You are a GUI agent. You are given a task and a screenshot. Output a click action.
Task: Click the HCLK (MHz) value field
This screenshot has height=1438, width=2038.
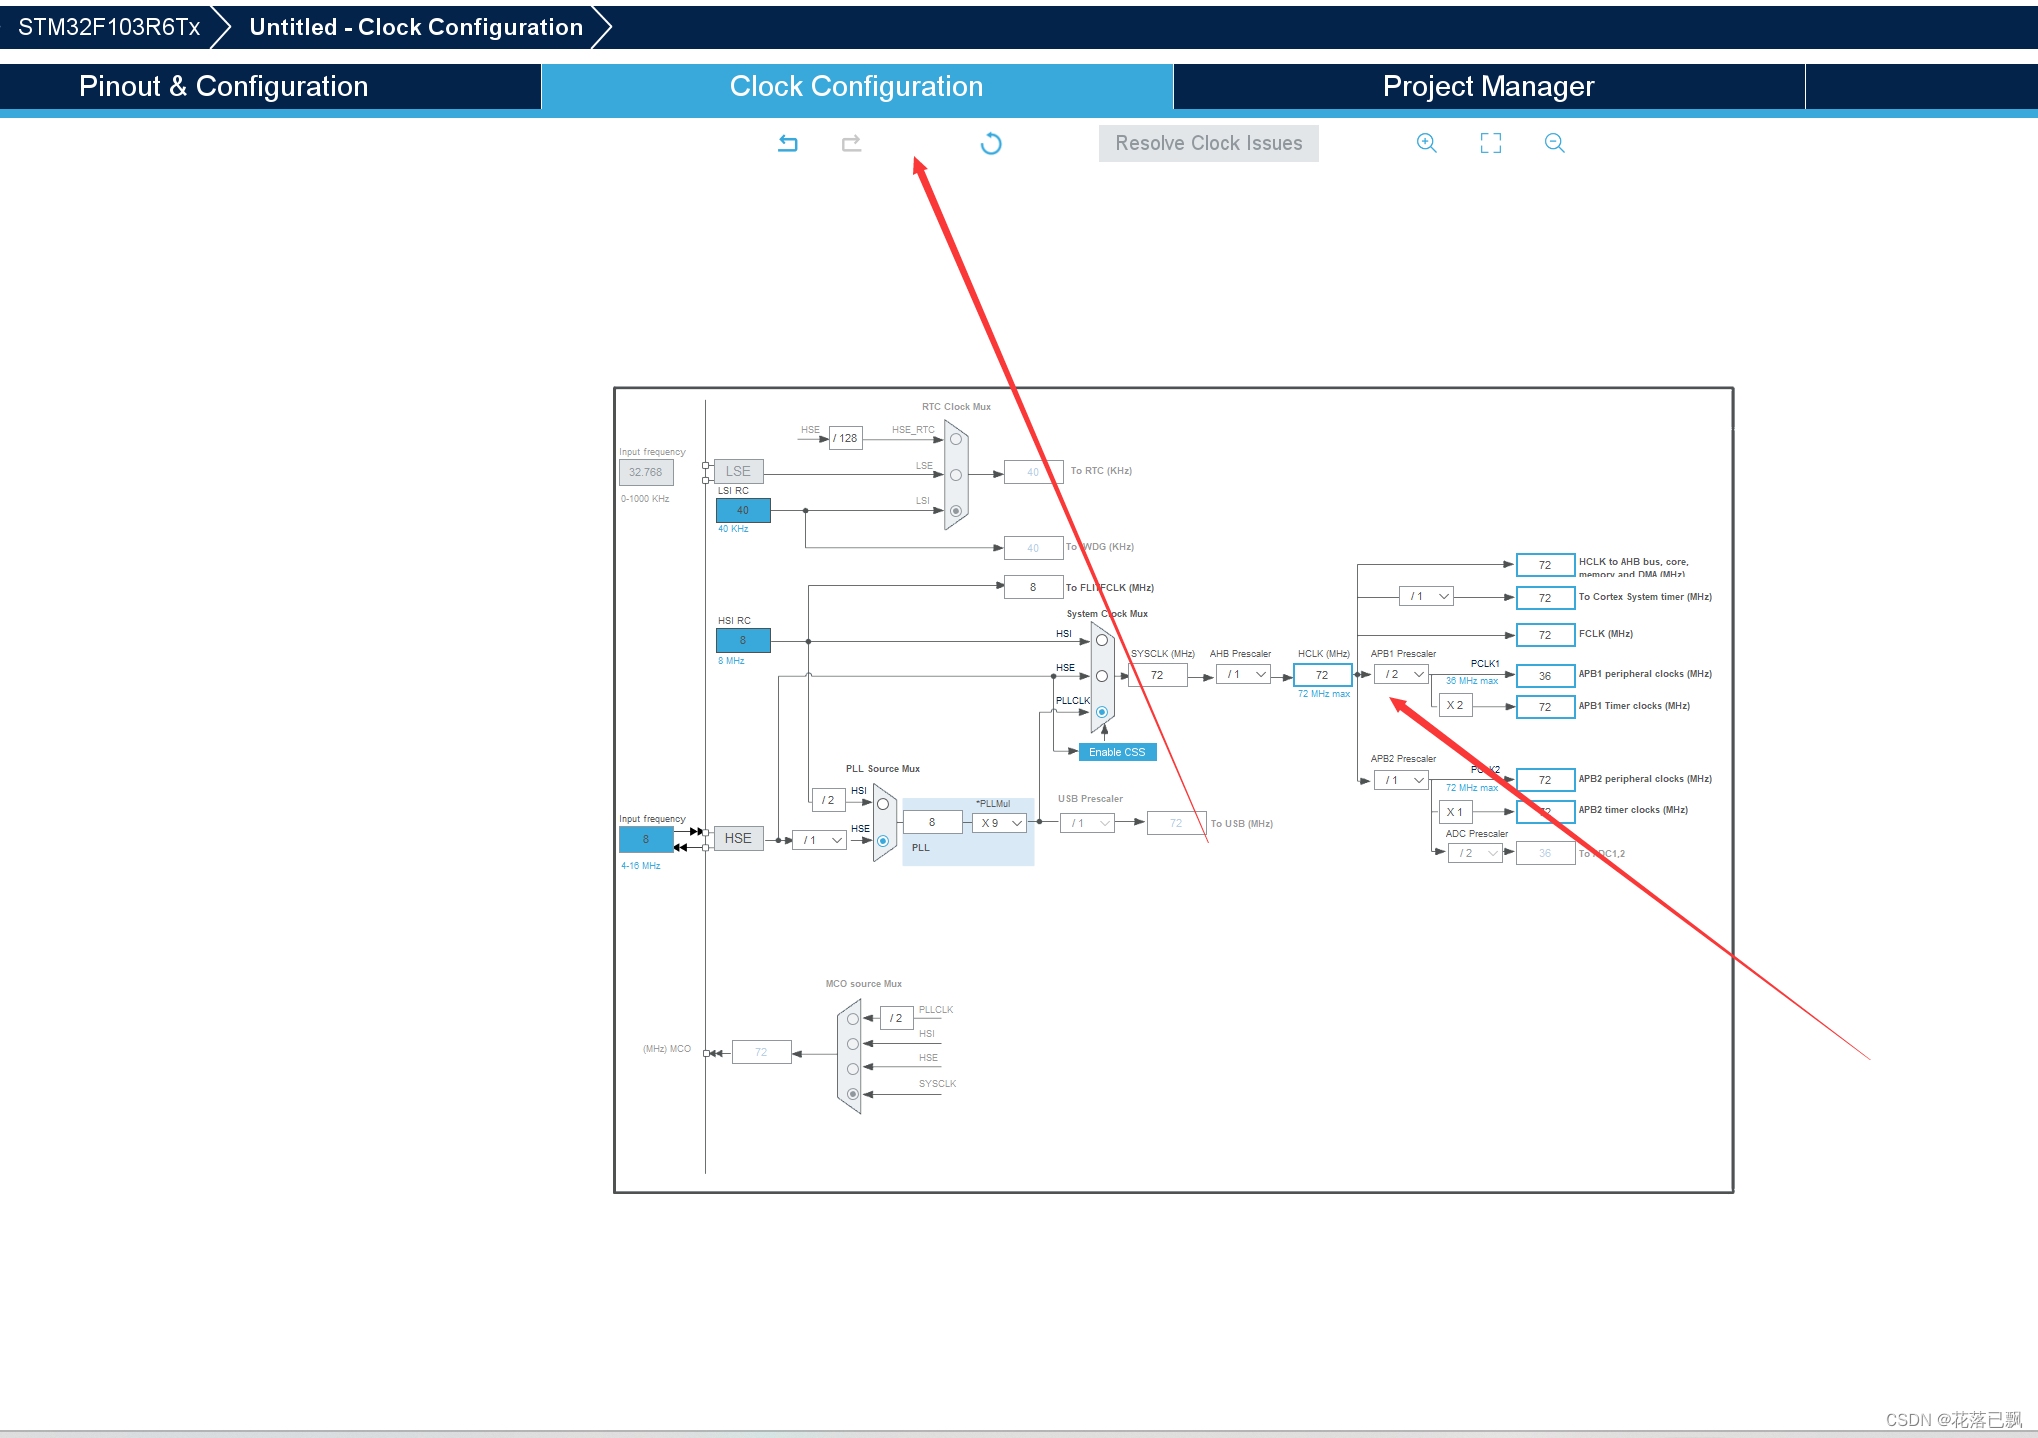tap(1322, 675)
